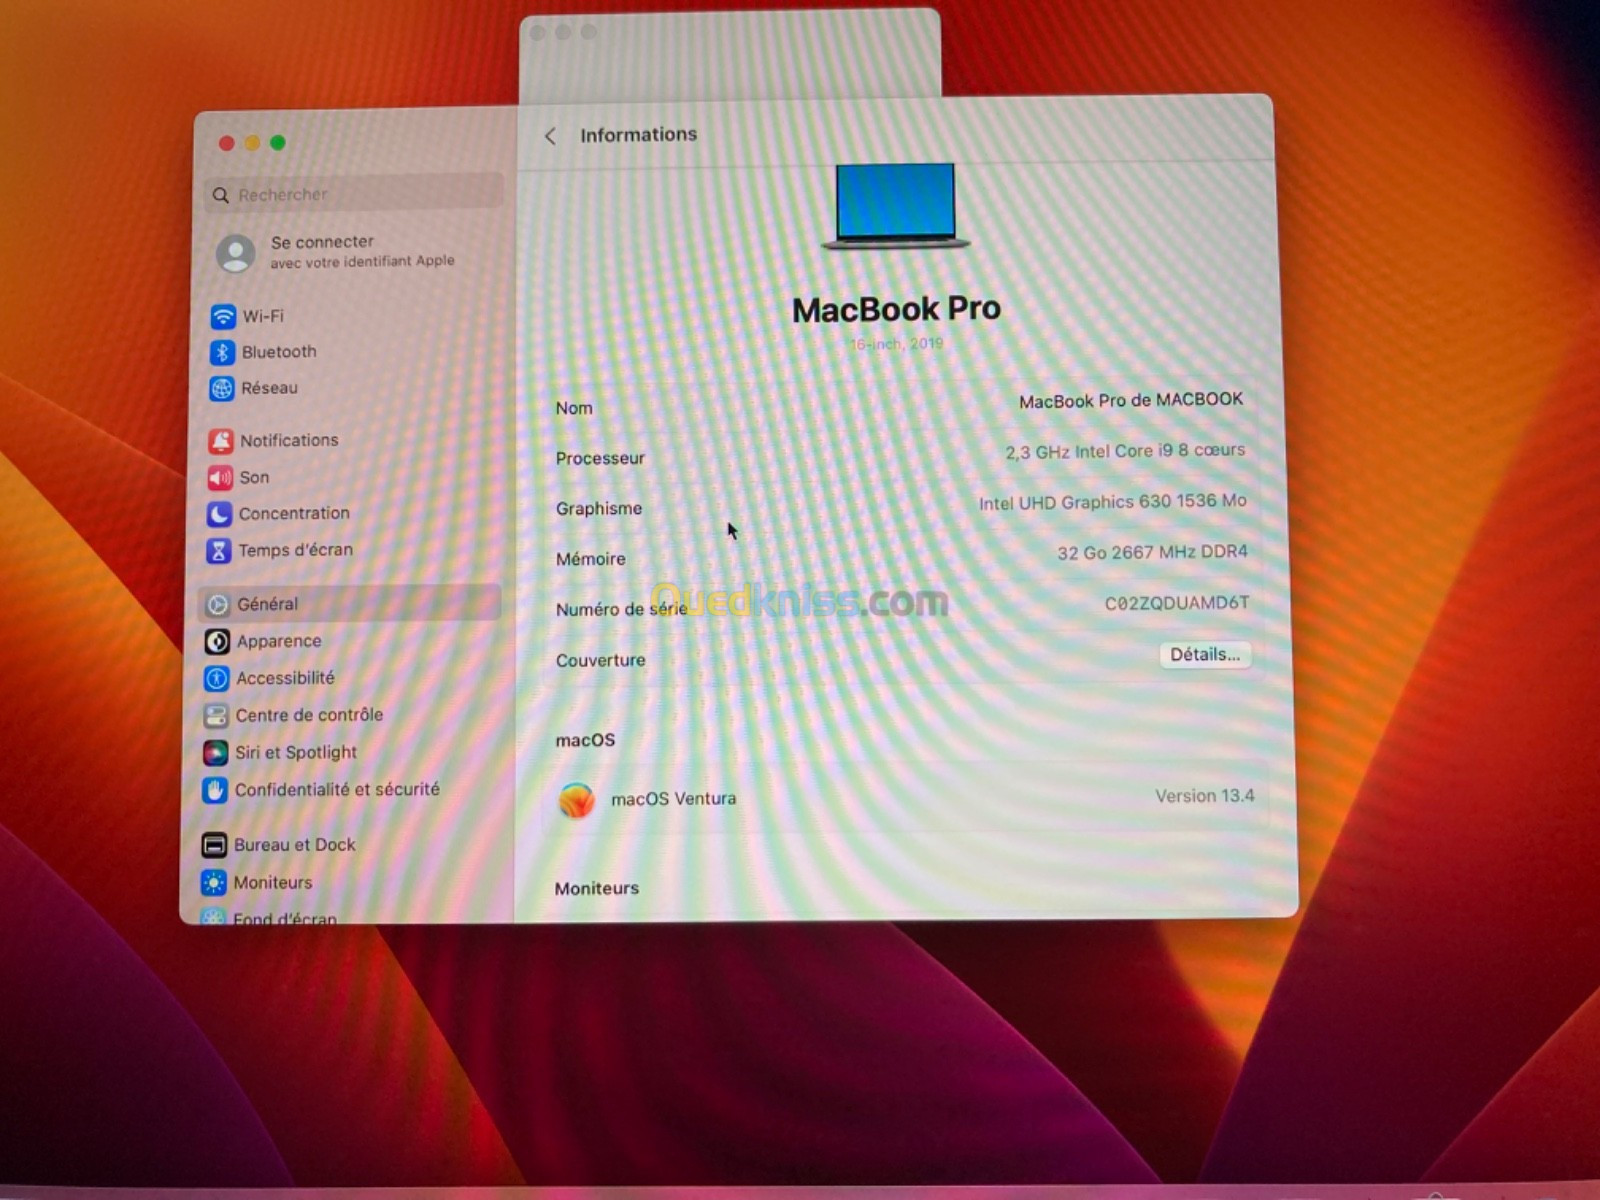Click the serial number C02ZQDUAMD6T

pos(1177,603)
